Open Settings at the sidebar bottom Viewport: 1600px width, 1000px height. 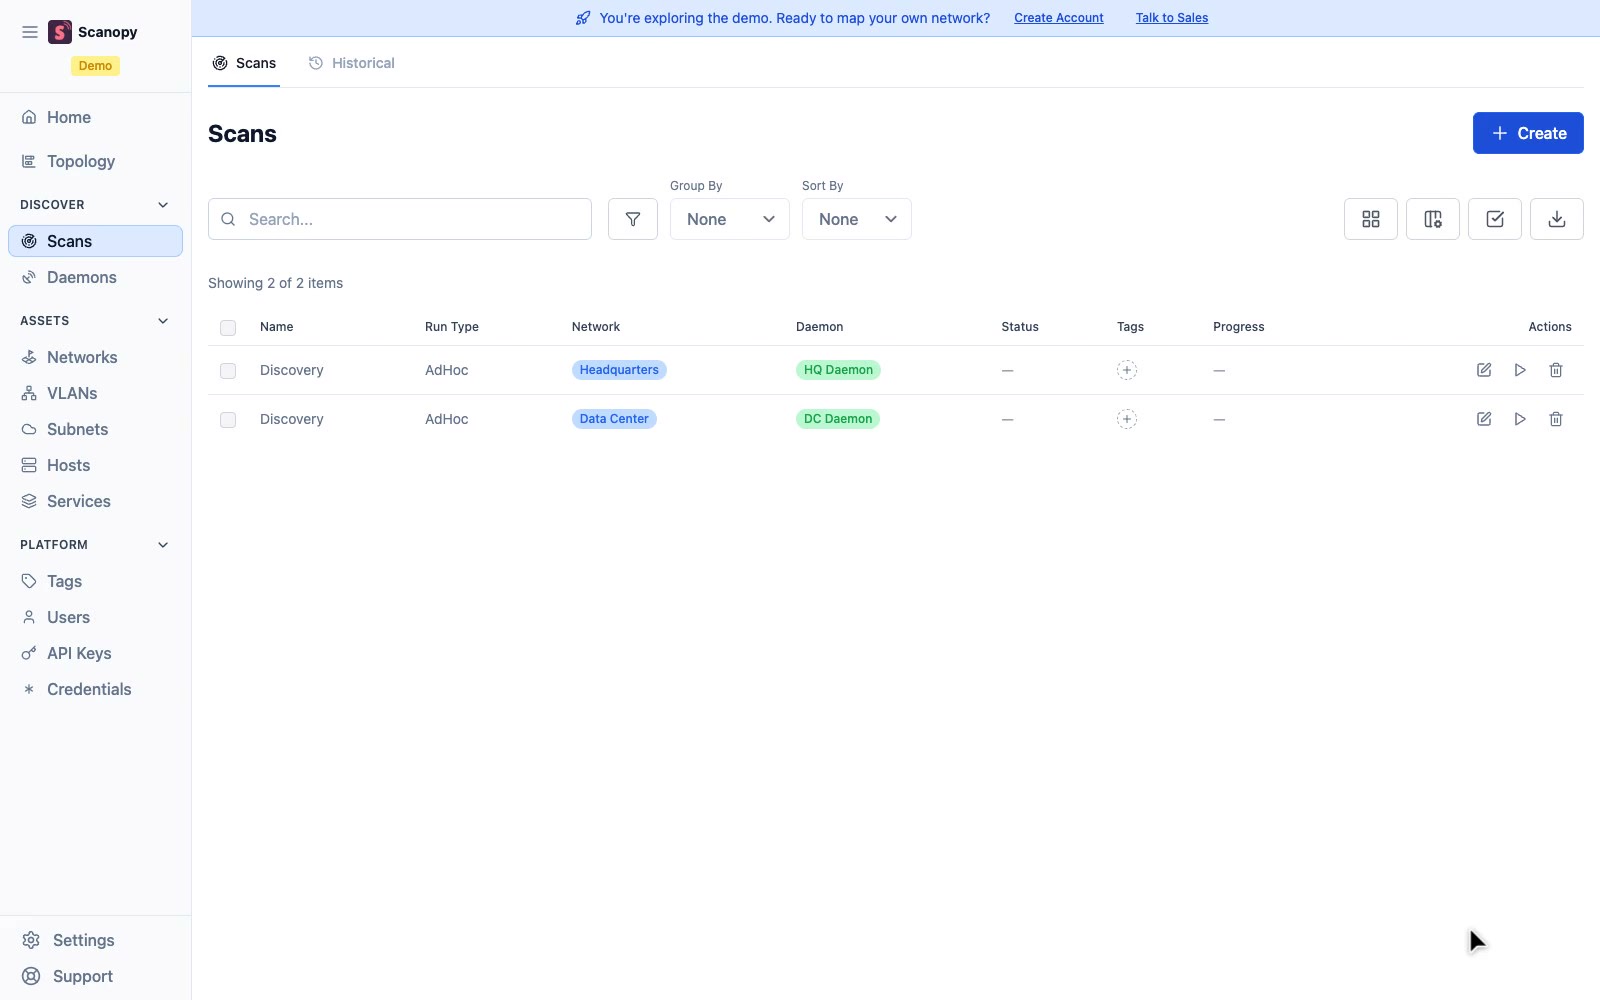pos(95,940)
